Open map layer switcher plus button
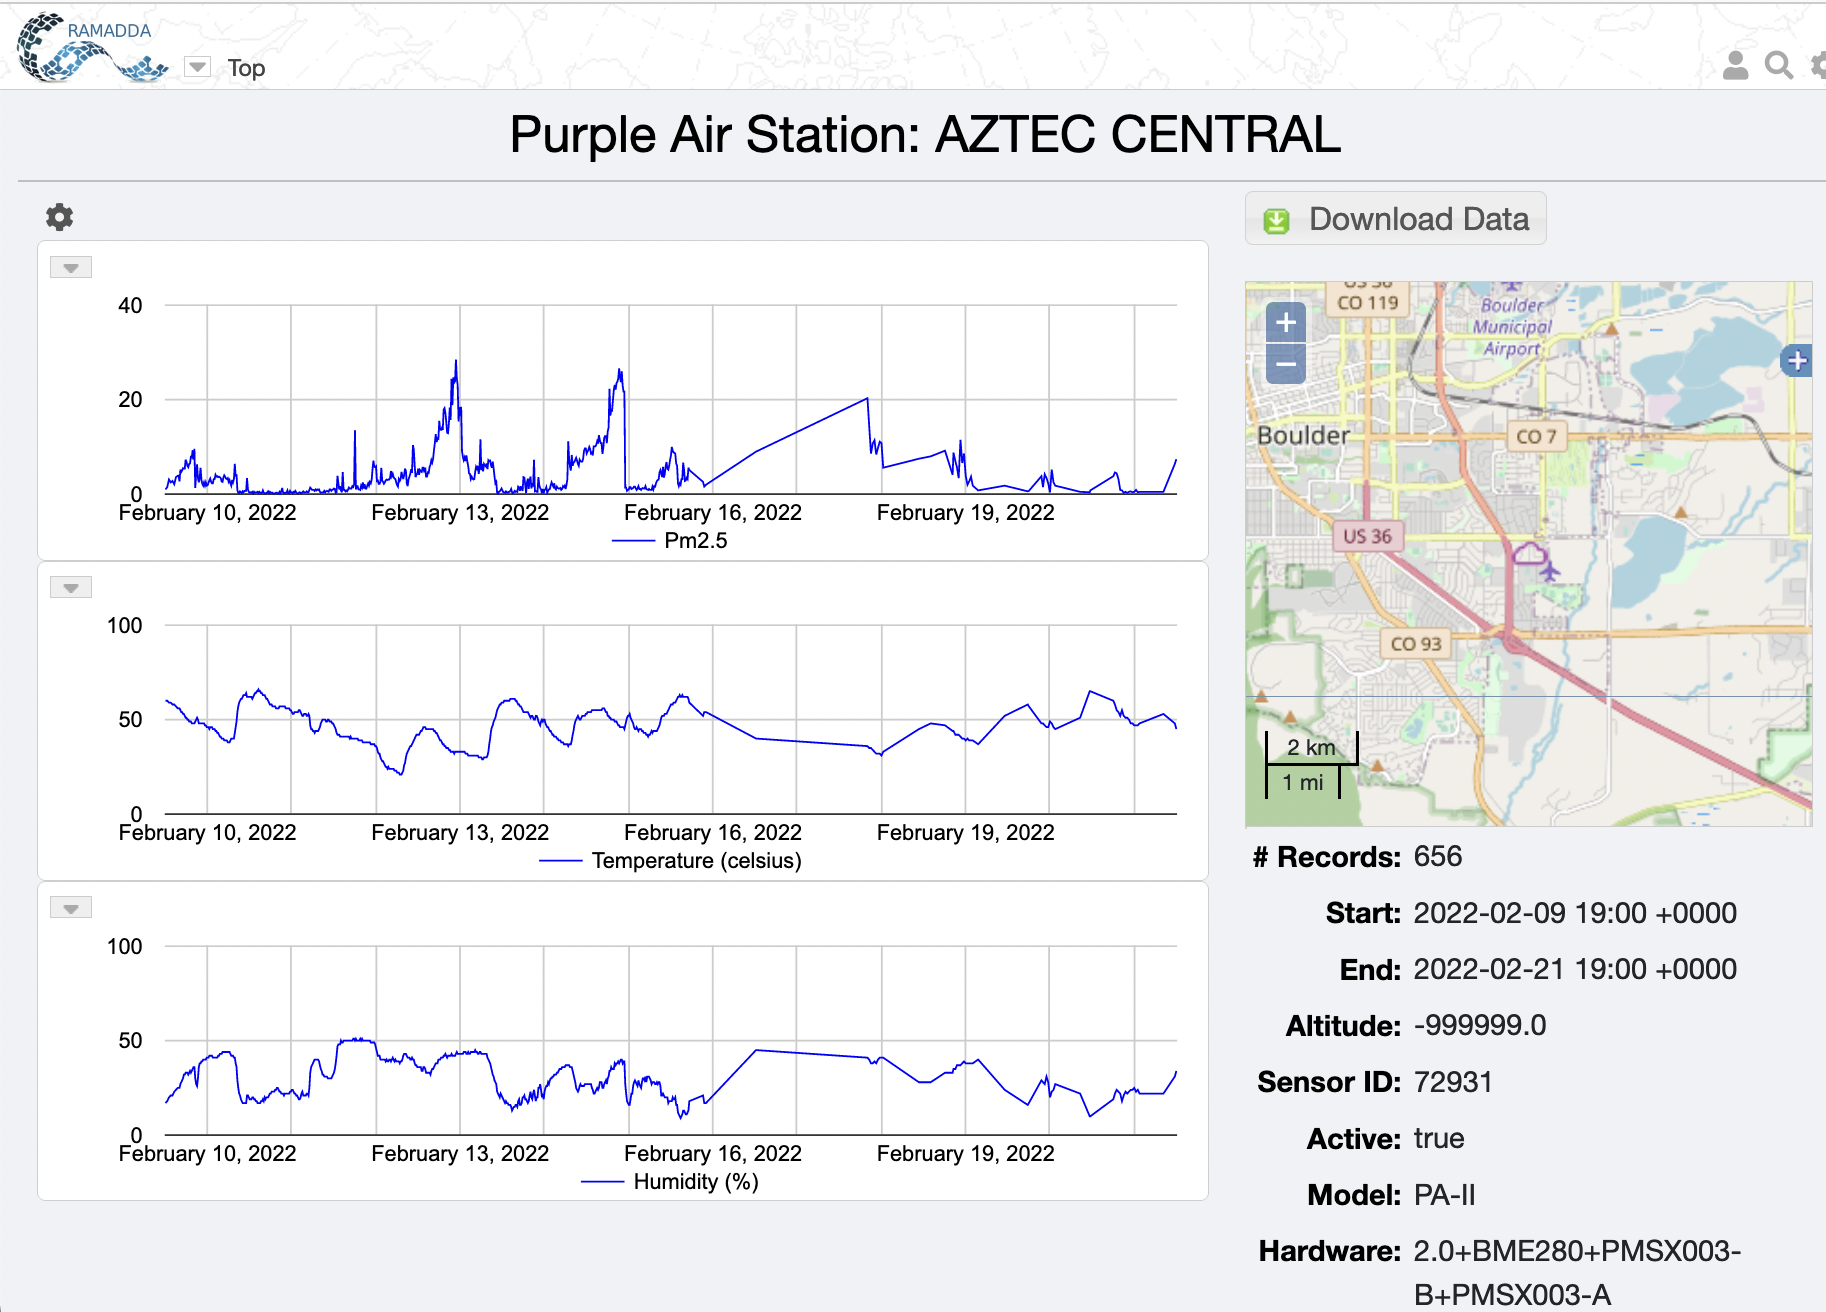The width and height of the screenshot is (1826, 1312). point(1797,361)
